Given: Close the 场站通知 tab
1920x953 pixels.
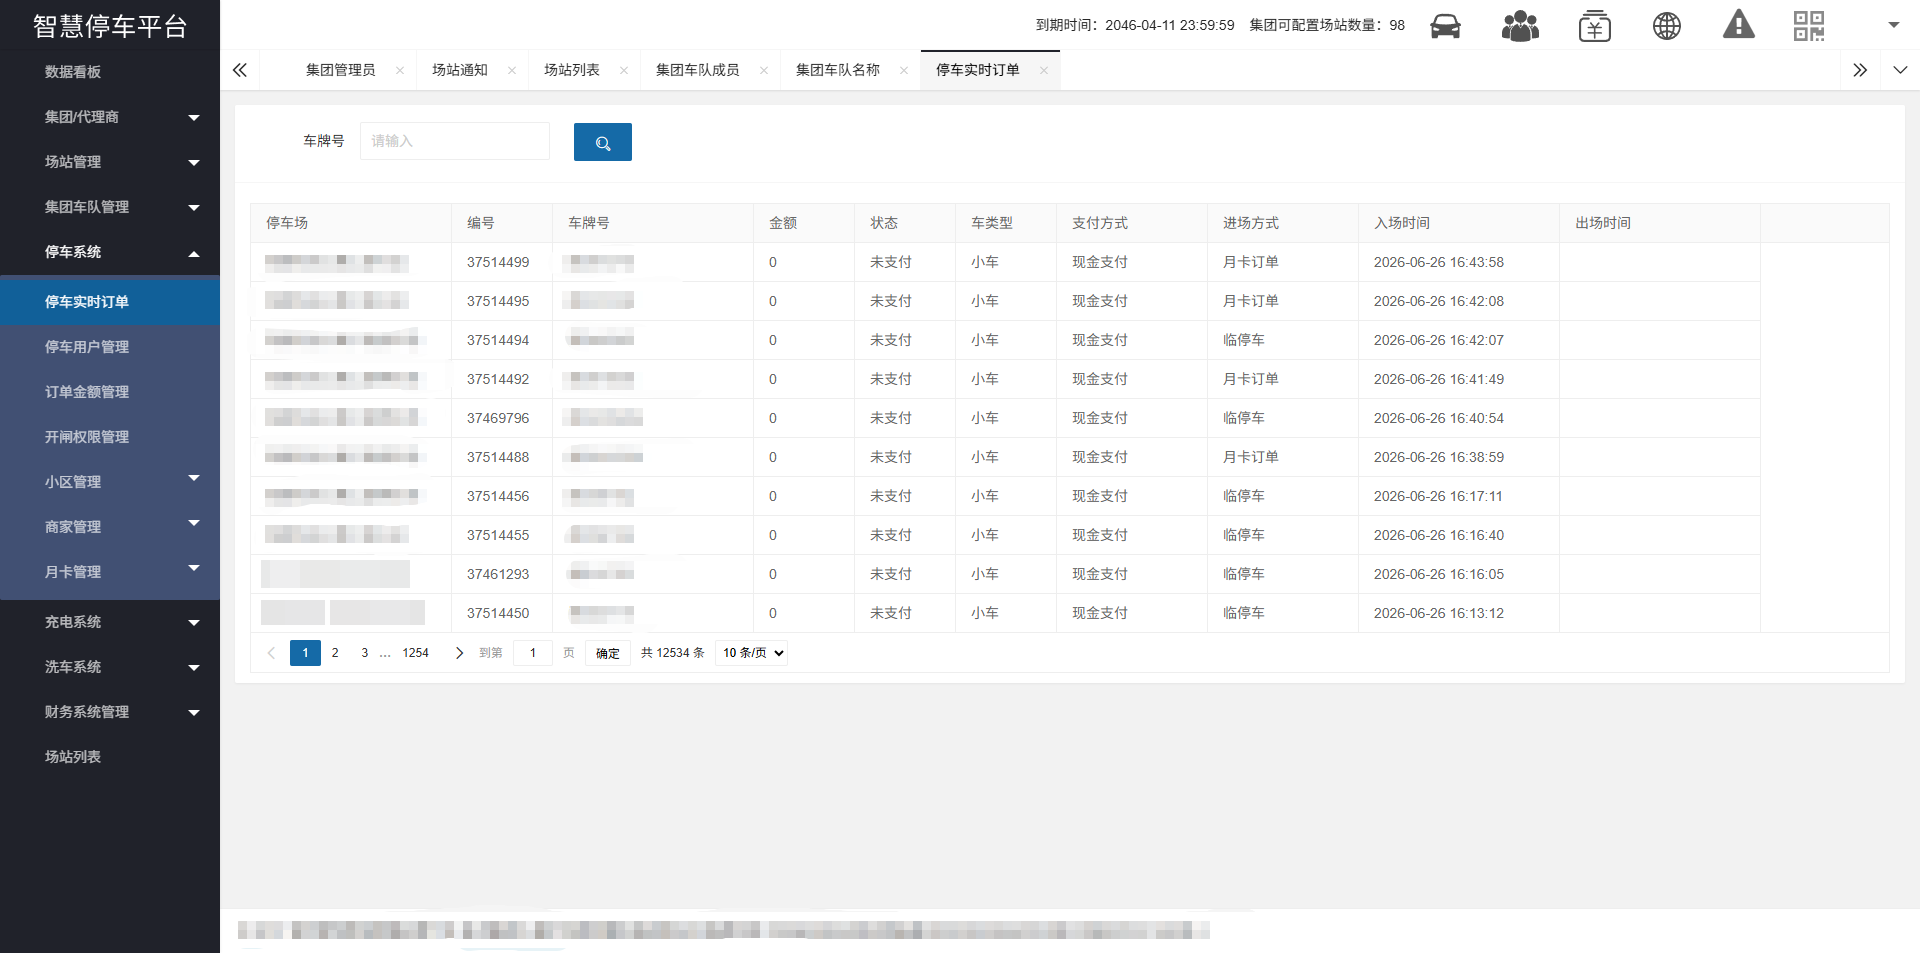Looking at the screenshot, I should coord(512,70).
